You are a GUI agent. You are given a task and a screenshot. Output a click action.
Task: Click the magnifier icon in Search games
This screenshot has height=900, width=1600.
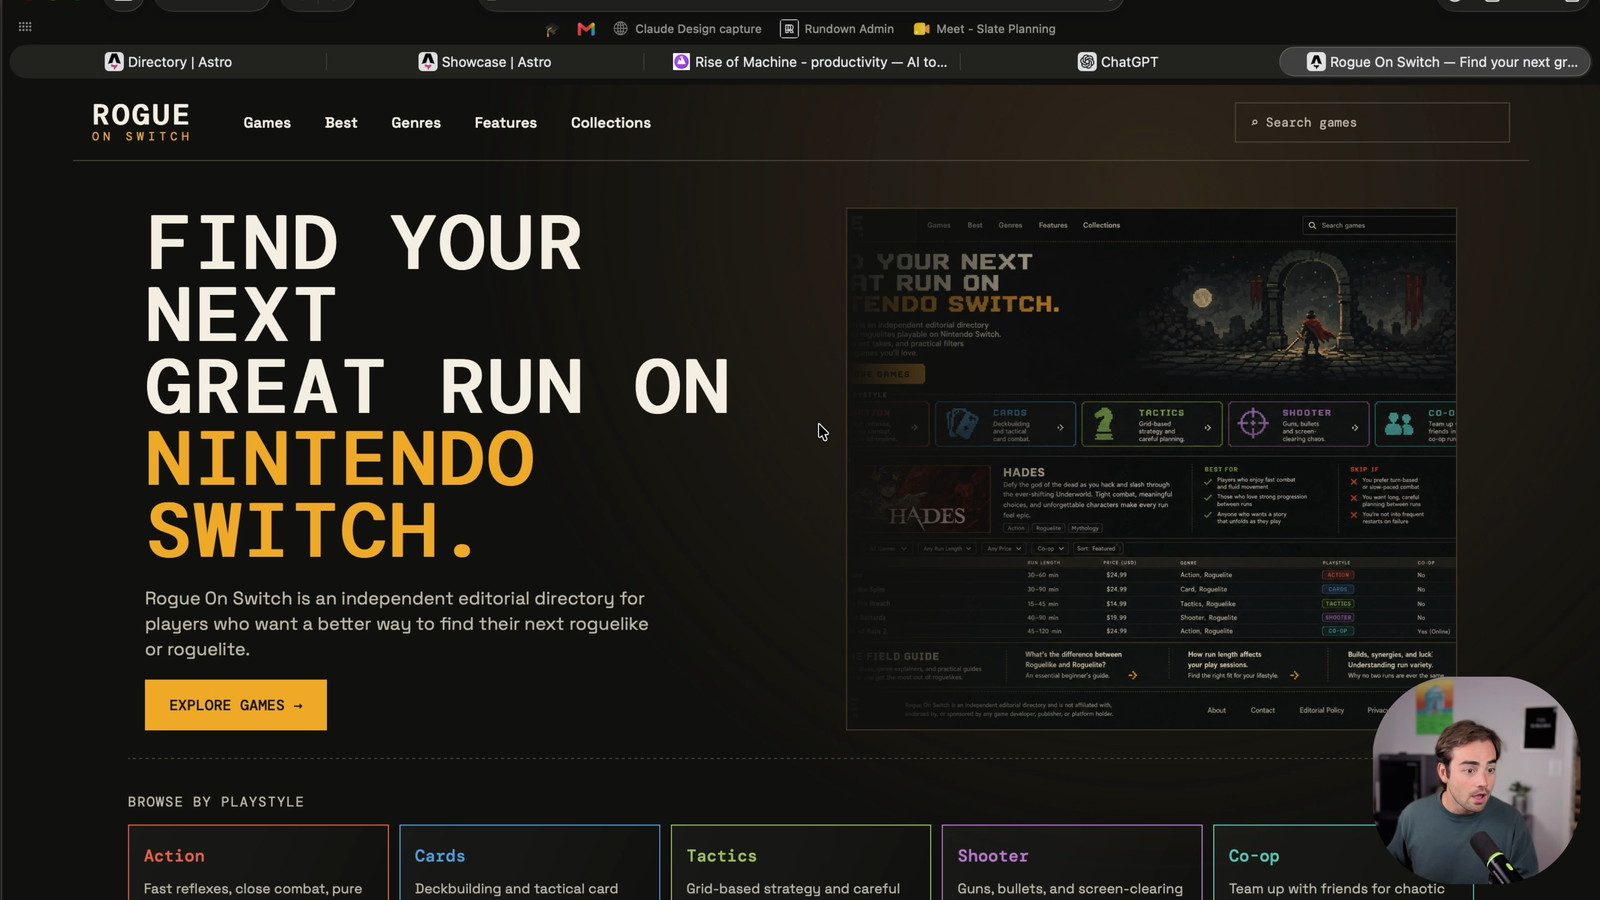(x=1254, y=123)
